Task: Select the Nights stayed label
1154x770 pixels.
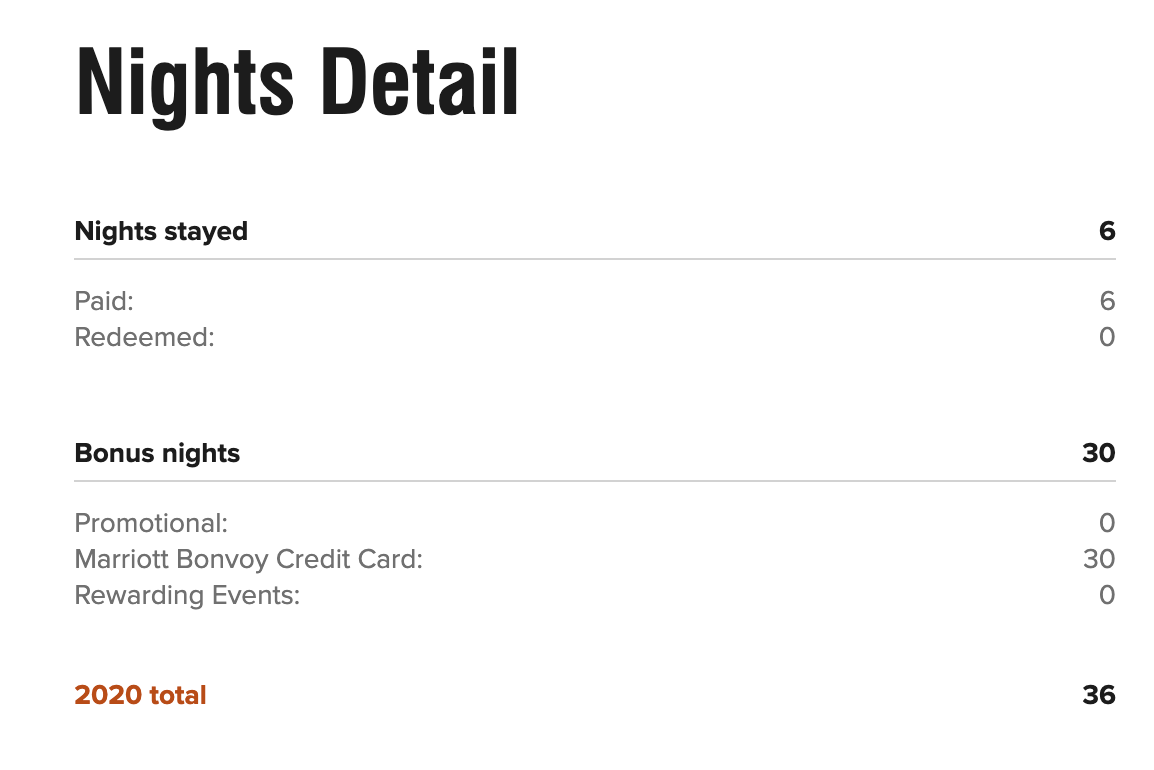Action: point(161,232)
